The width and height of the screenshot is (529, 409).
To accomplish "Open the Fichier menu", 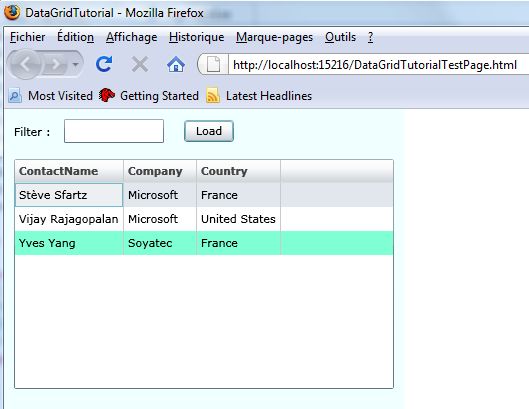I will [x=27, y=37].
